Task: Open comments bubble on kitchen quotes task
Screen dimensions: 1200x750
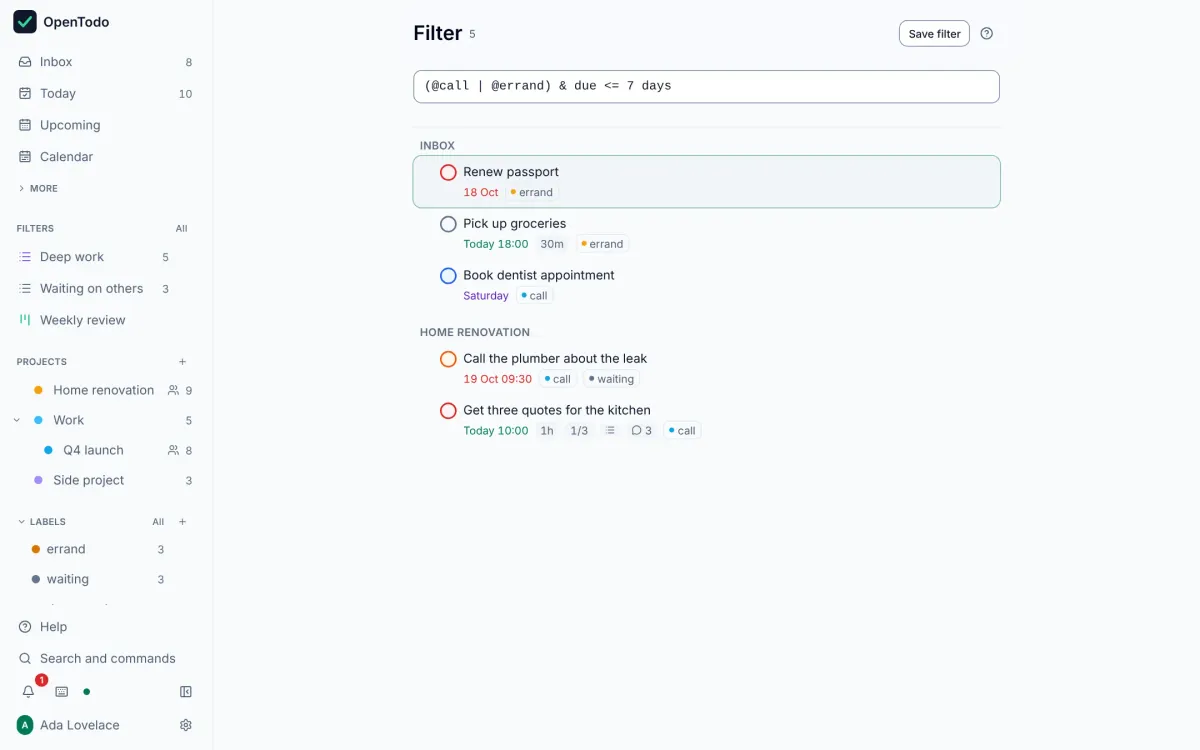Action: point(642,431)
